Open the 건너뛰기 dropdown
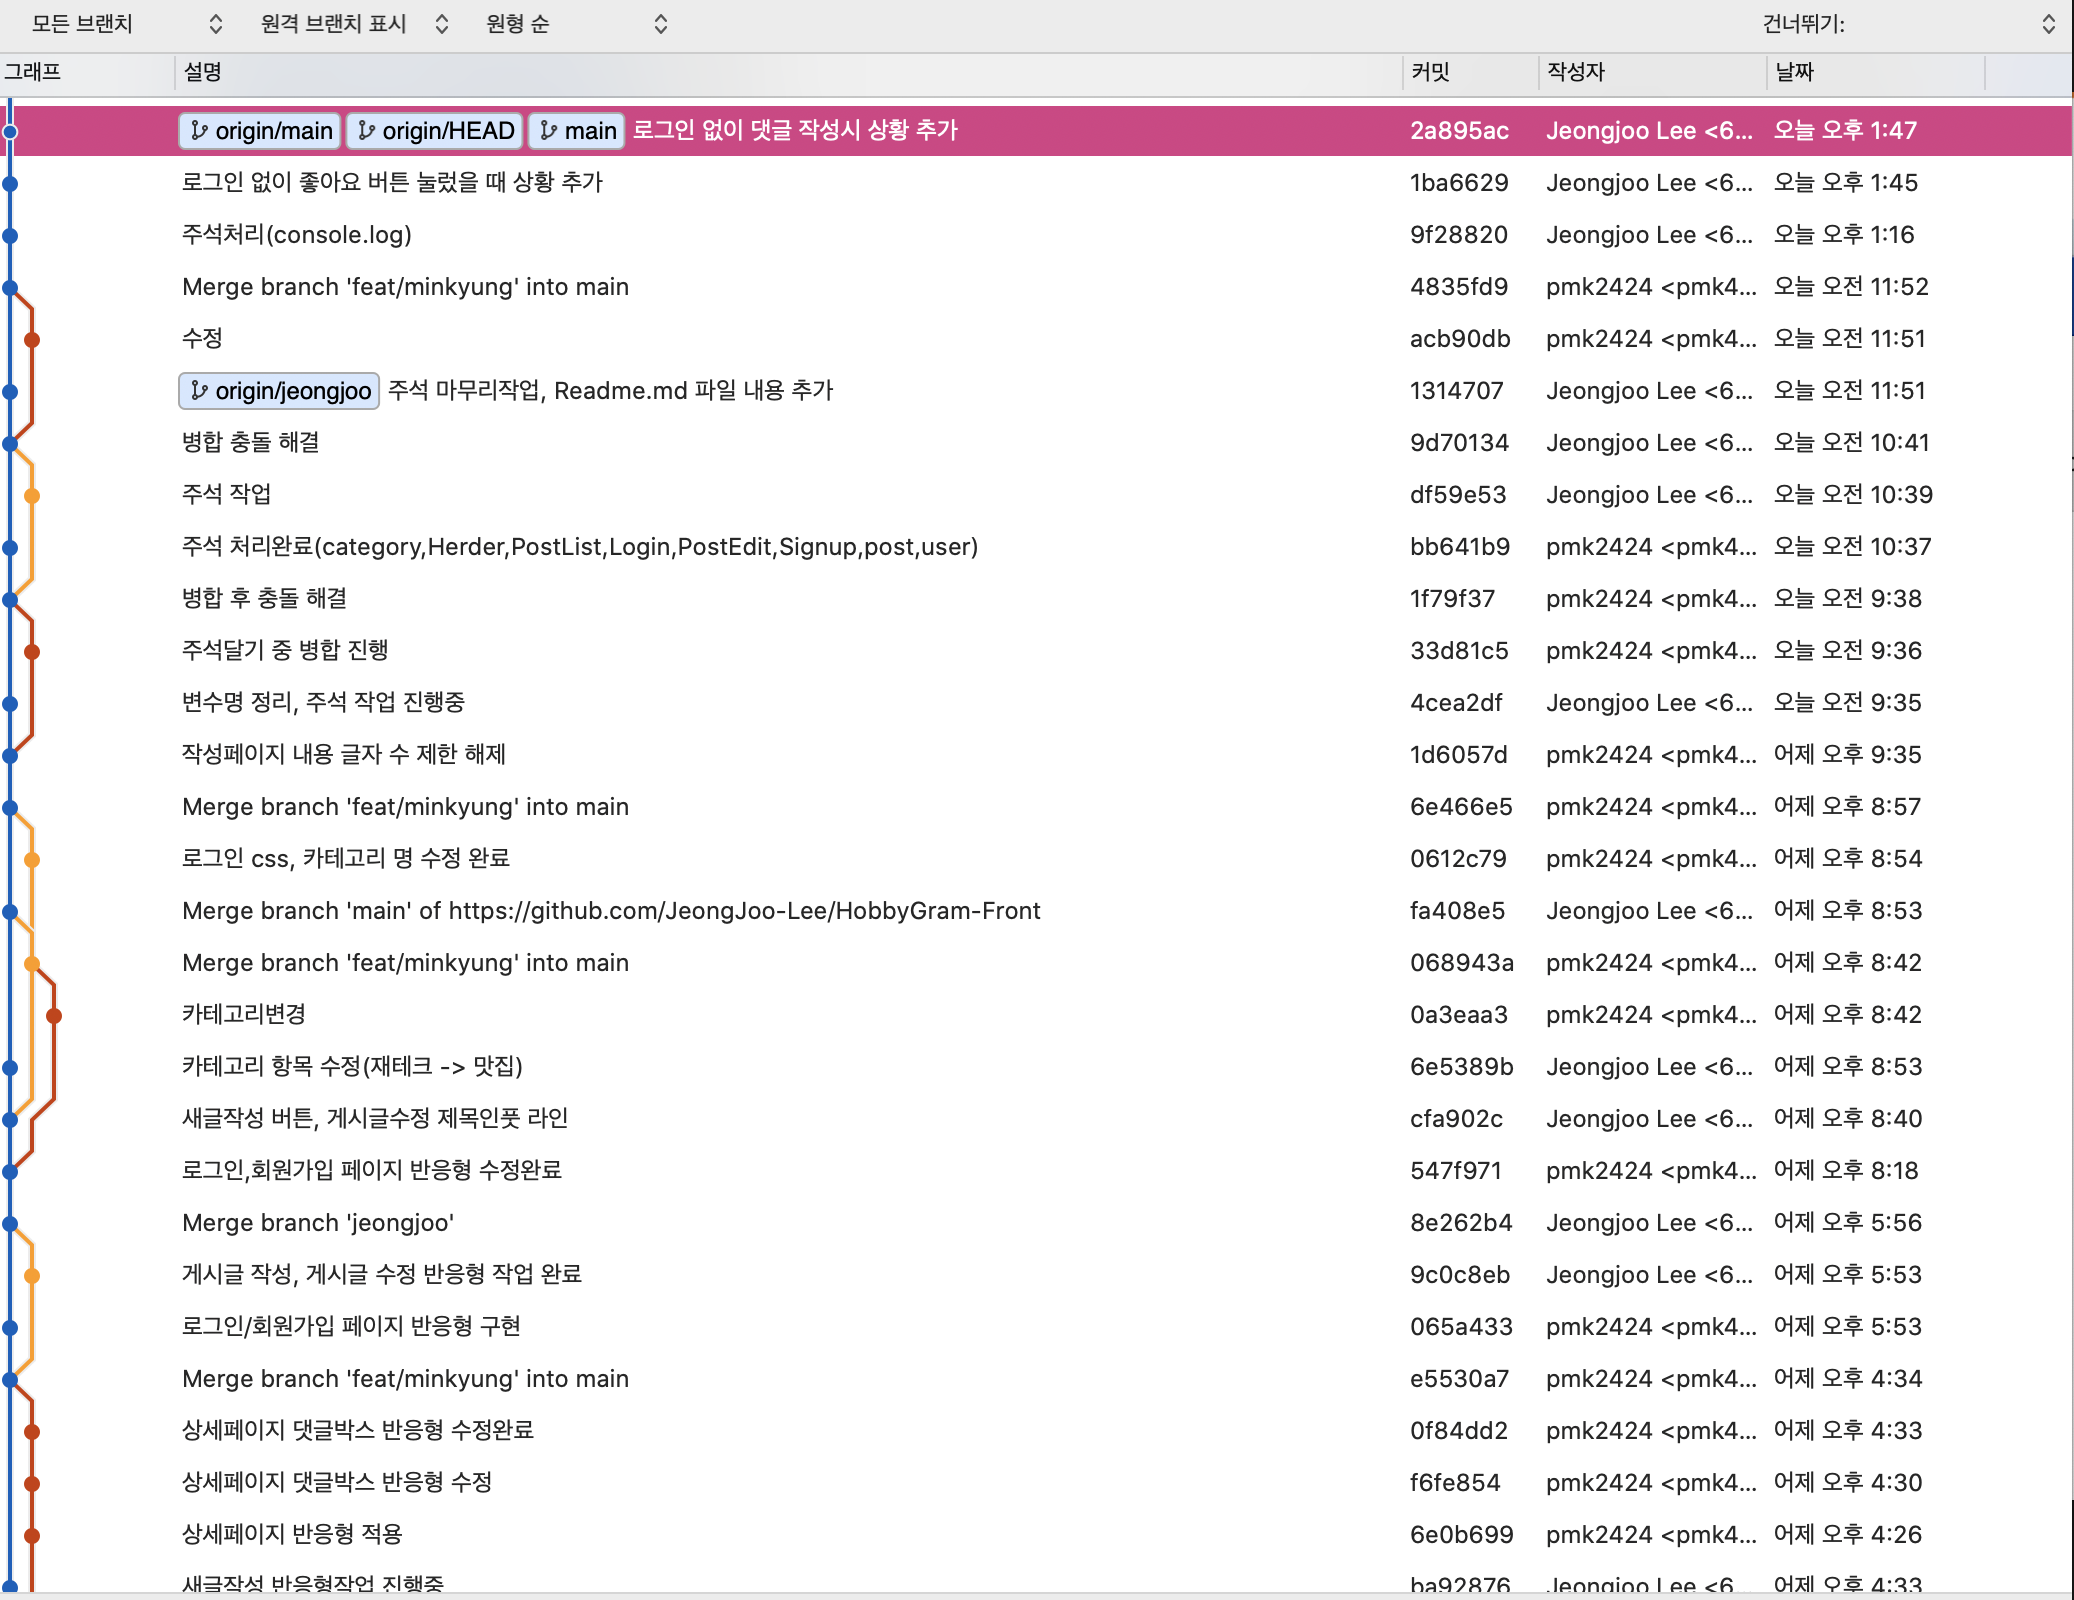Screen dimensions: 2074x1600 [1908, 24]
